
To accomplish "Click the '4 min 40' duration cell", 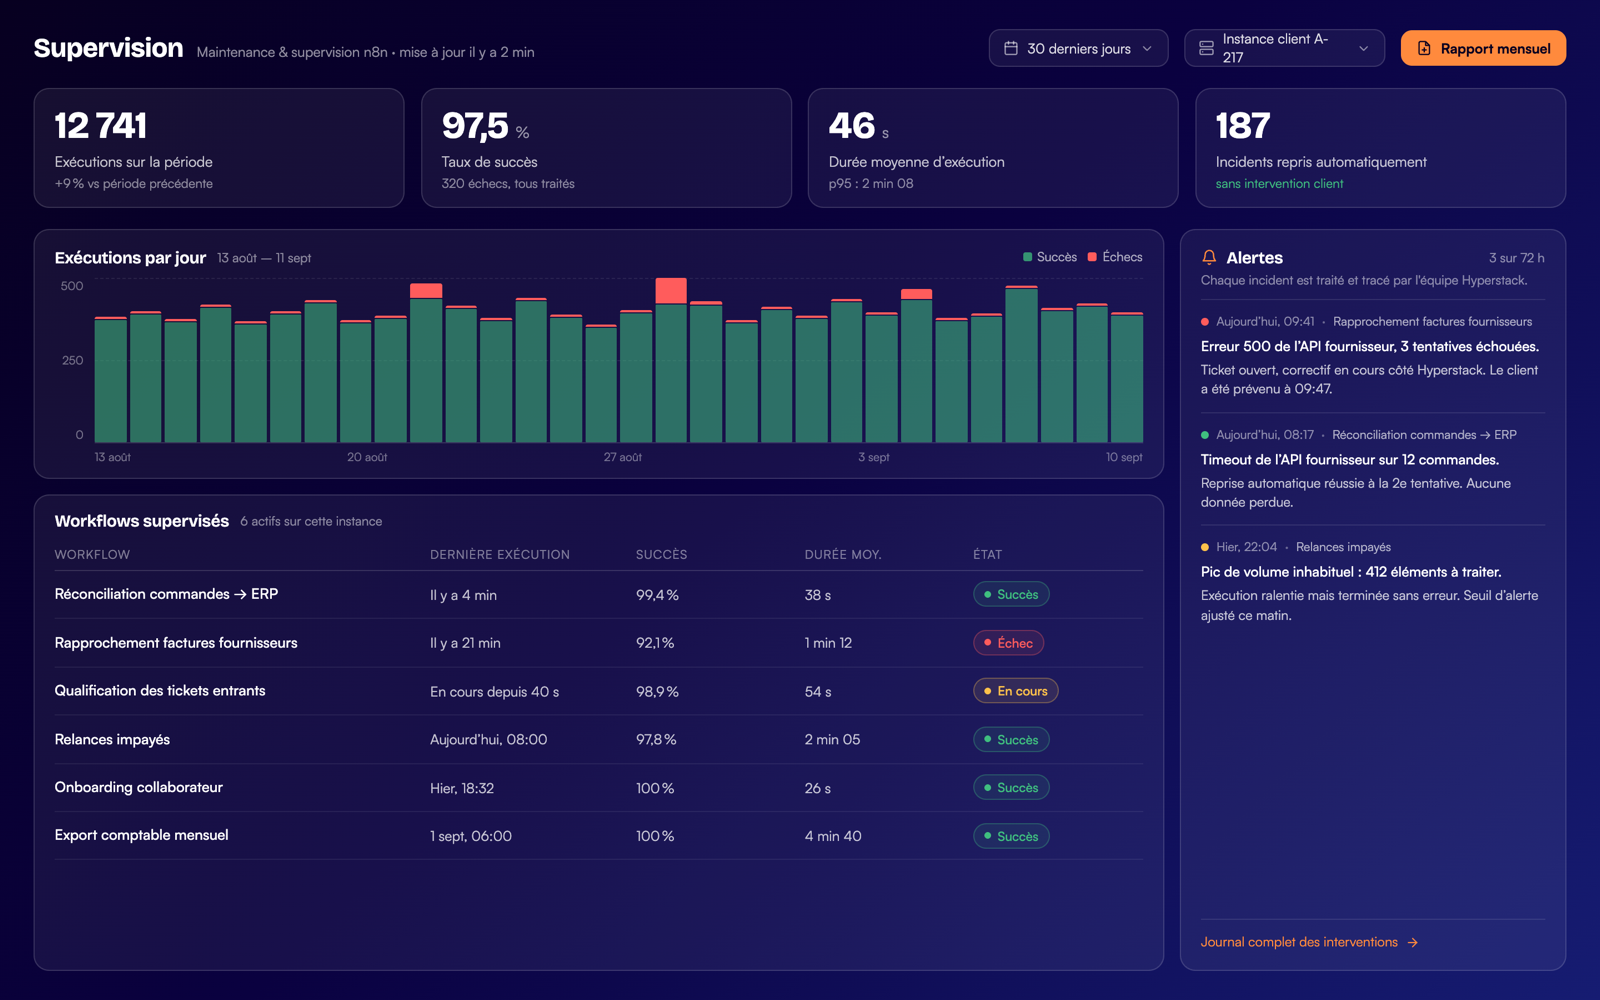I will pyautogui.click(x=833, y=836).
